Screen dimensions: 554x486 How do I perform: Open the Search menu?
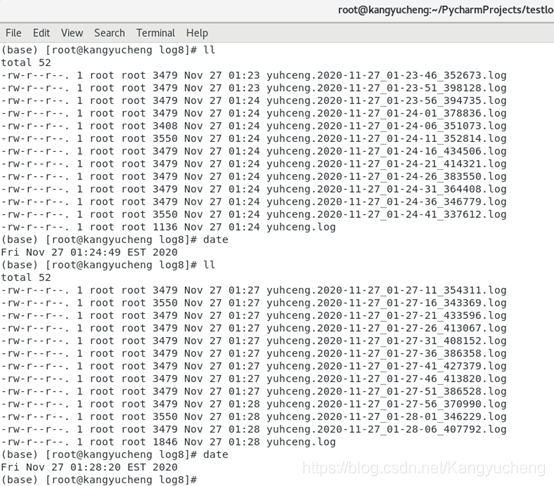pos(109,33)
